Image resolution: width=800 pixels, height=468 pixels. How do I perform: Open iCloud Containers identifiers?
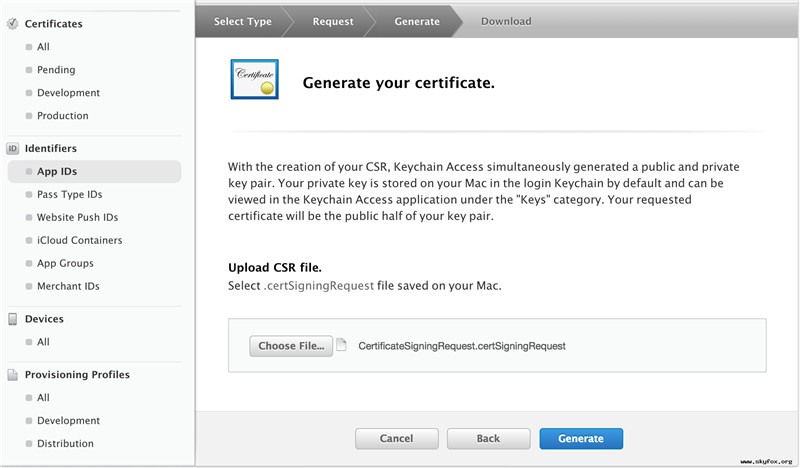coord(79,241)
